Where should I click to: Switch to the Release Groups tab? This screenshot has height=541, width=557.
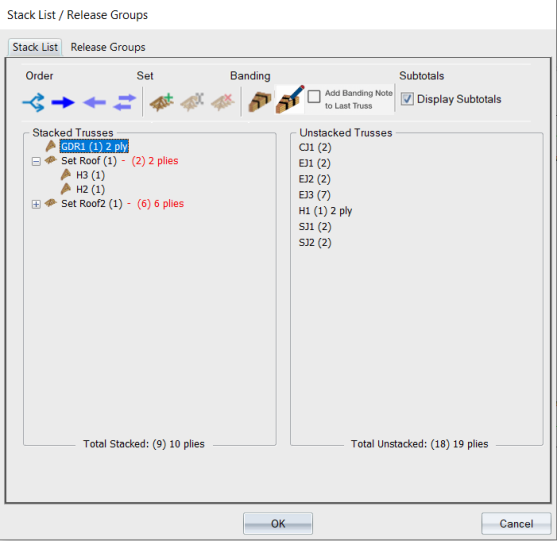108,47
